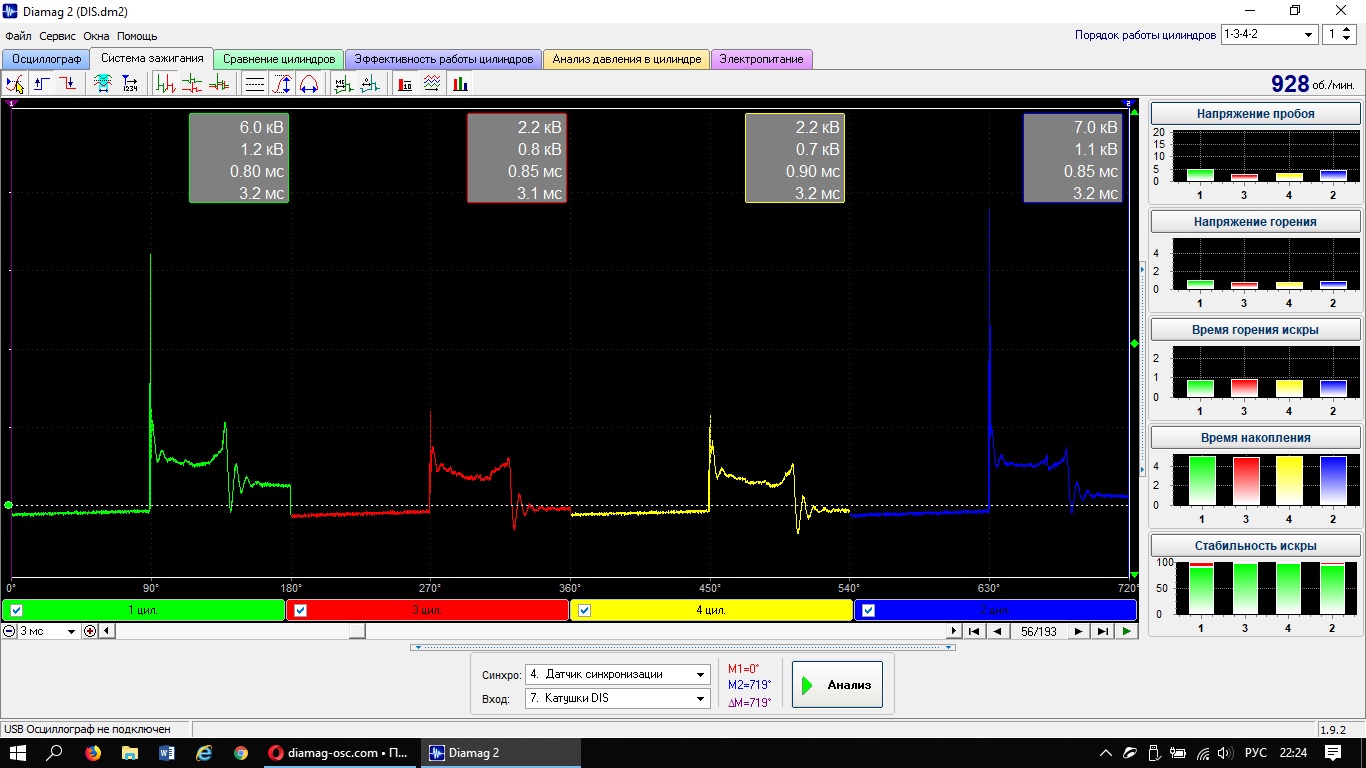Screen dimensions: 1366x768
Task: Click the 1234 cylinder numbering icon
Action: (x=130, y=84)
